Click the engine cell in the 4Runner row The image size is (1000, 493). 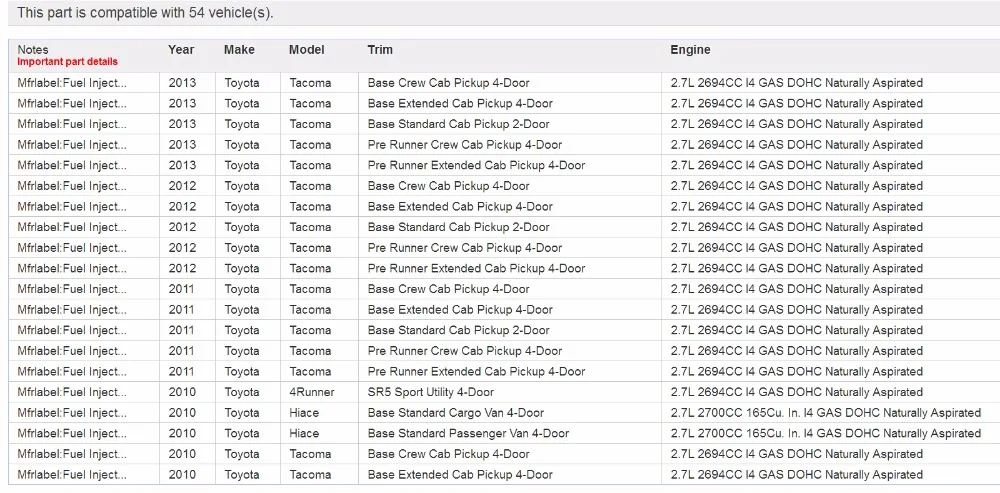click(797, 392)
